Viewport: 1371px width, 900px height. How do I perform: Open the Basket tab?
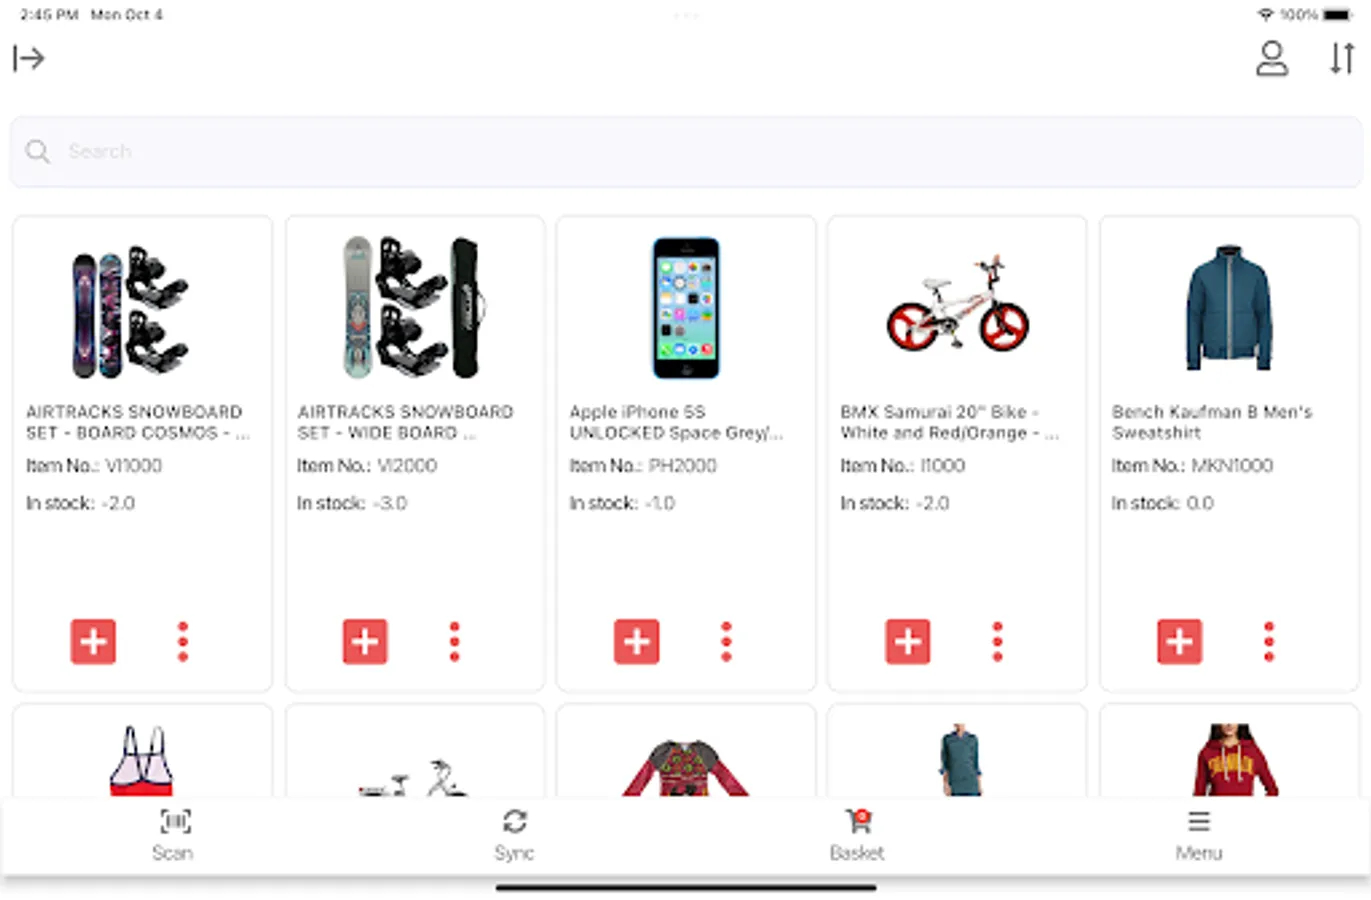click(x=857, y=835)
